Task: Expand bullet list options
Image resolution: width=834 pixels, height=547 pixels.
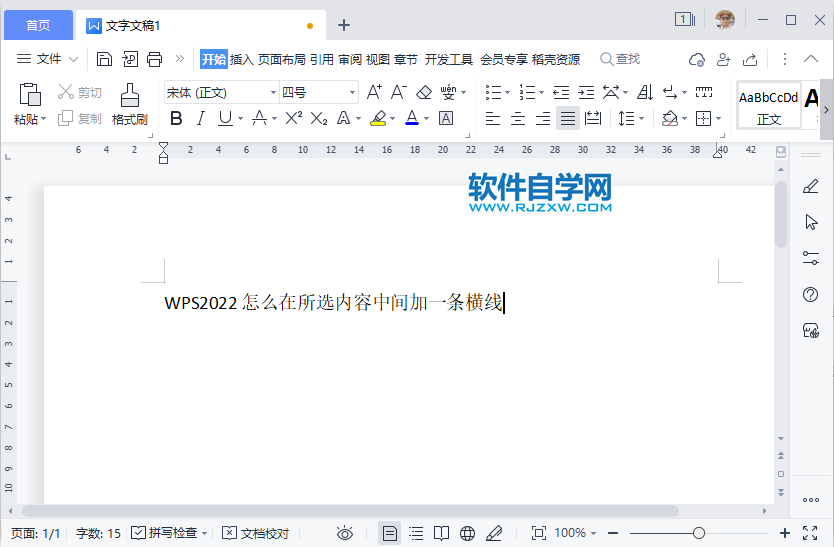Action: tap(507, 93)
